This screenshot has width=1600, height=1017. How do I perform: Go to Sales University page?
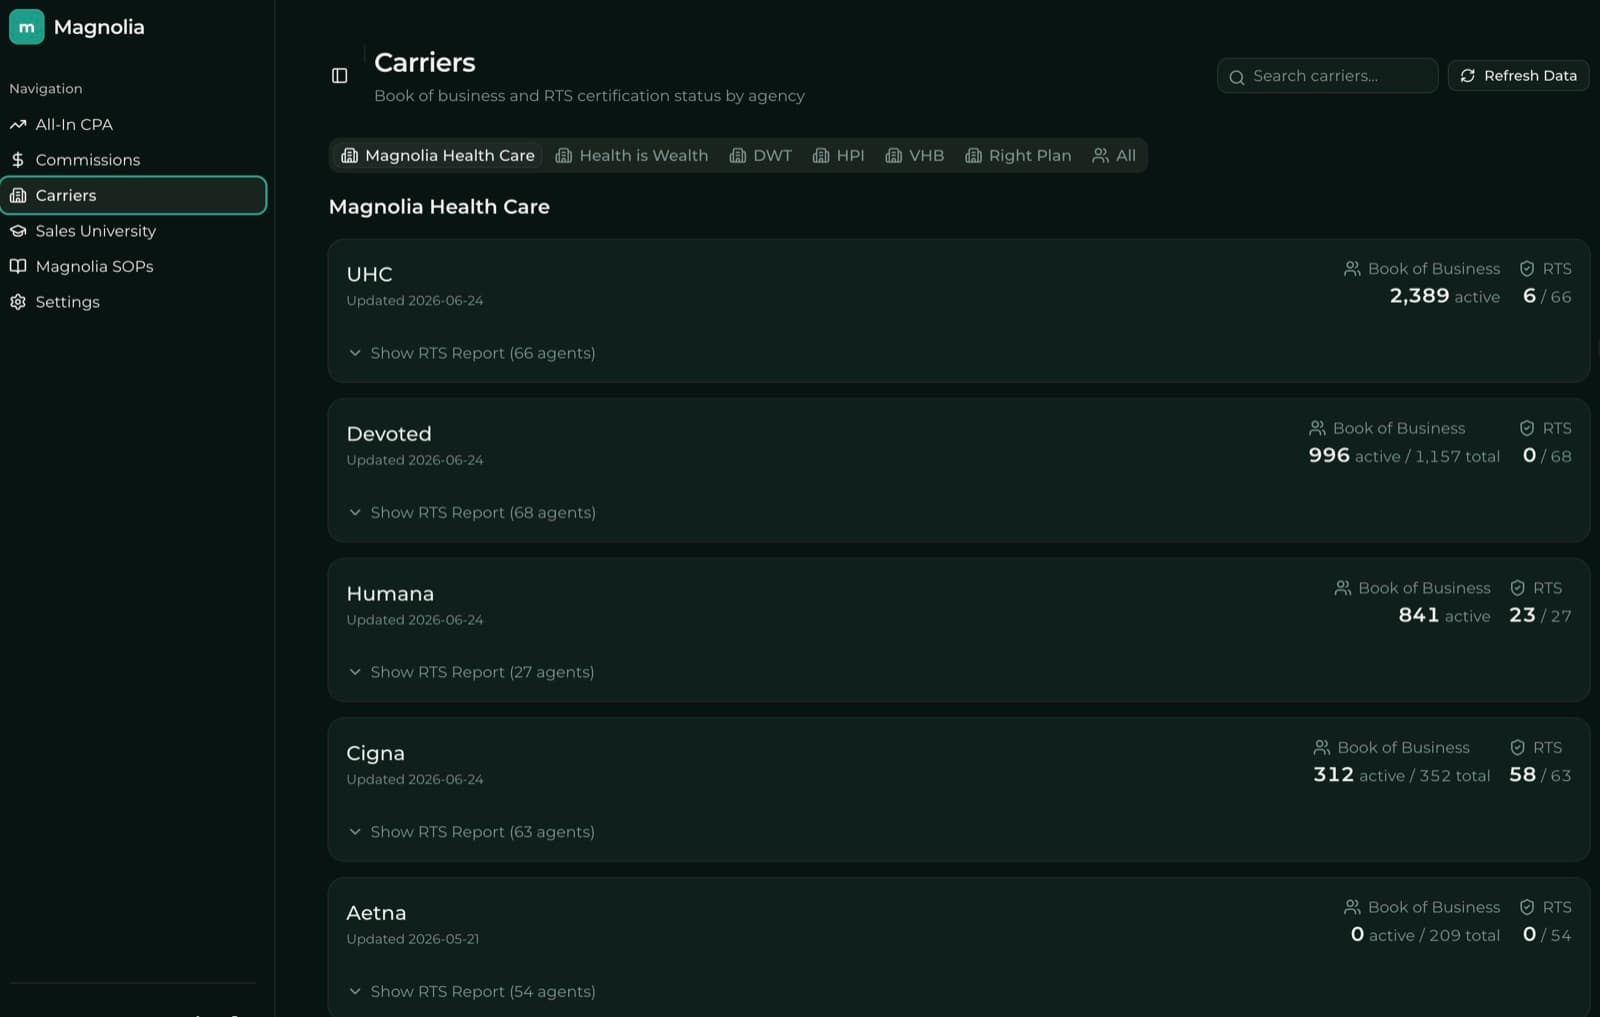point(134,231)
